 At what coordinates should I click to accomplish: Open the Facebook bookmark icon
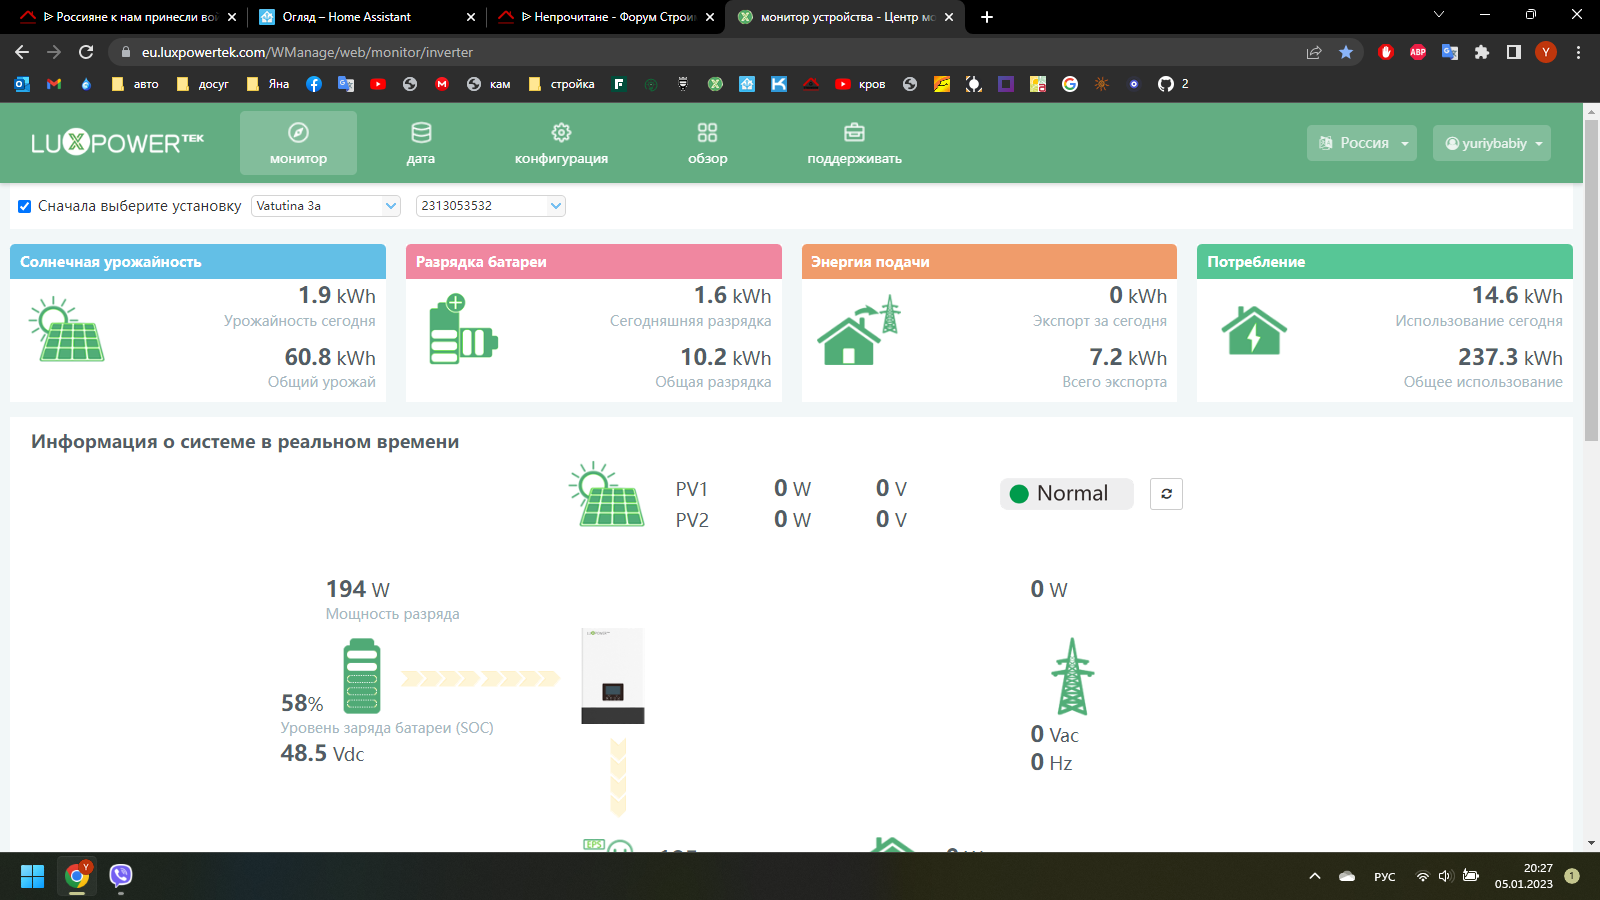pyautogui.click(x=314, y=84)
